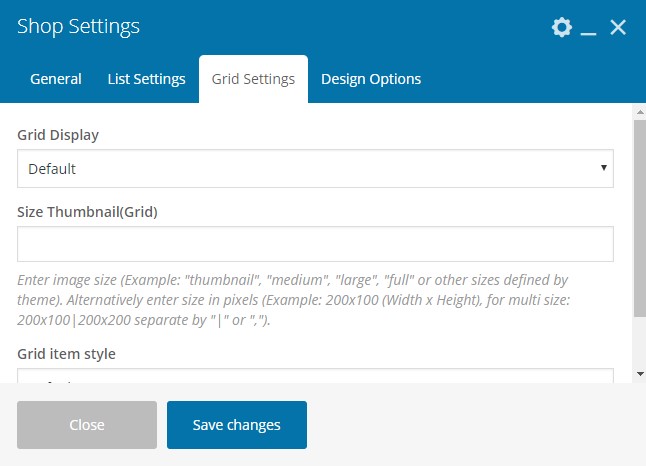Focus the Size Thumbnail(Grid) text field

[x=315, y=244]
